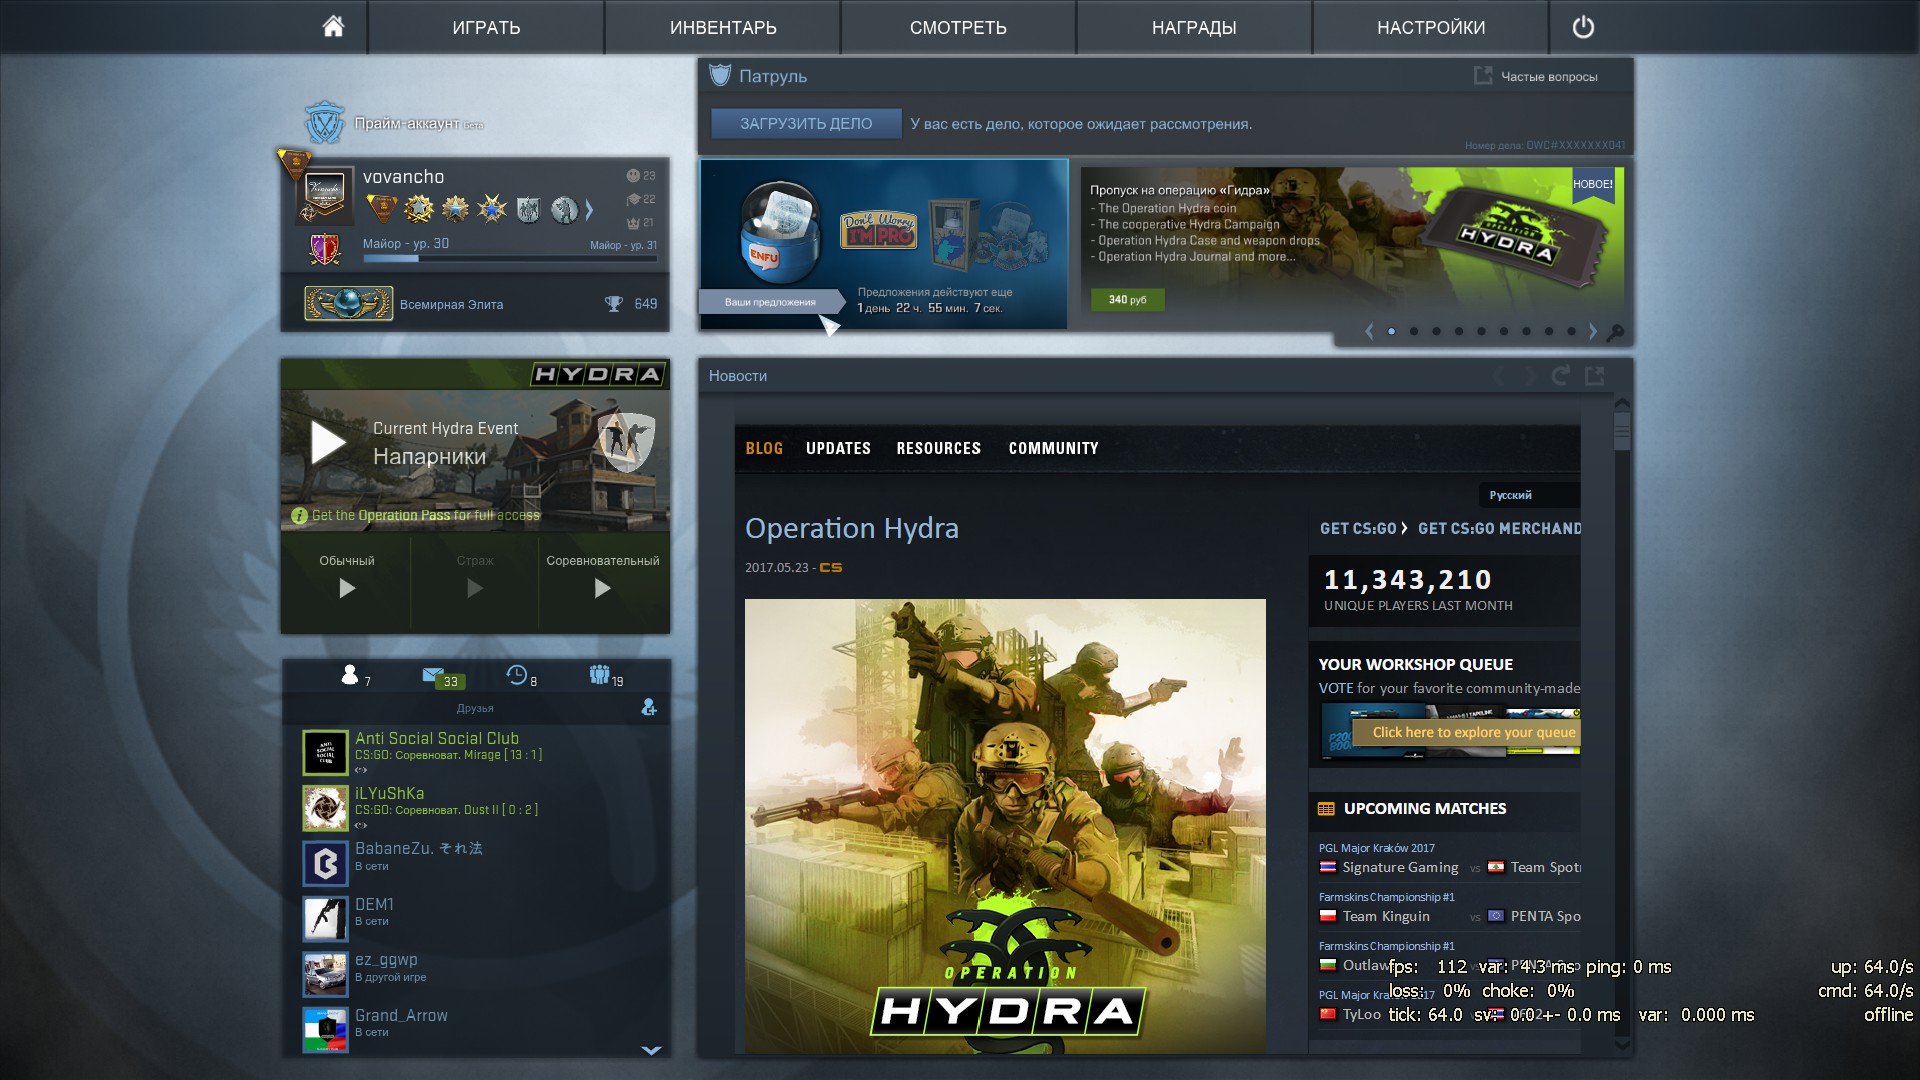Screen dimensions: 1920x1080
Task: Play the Current Hydra Event Напарники
Action: click(328, 443)
